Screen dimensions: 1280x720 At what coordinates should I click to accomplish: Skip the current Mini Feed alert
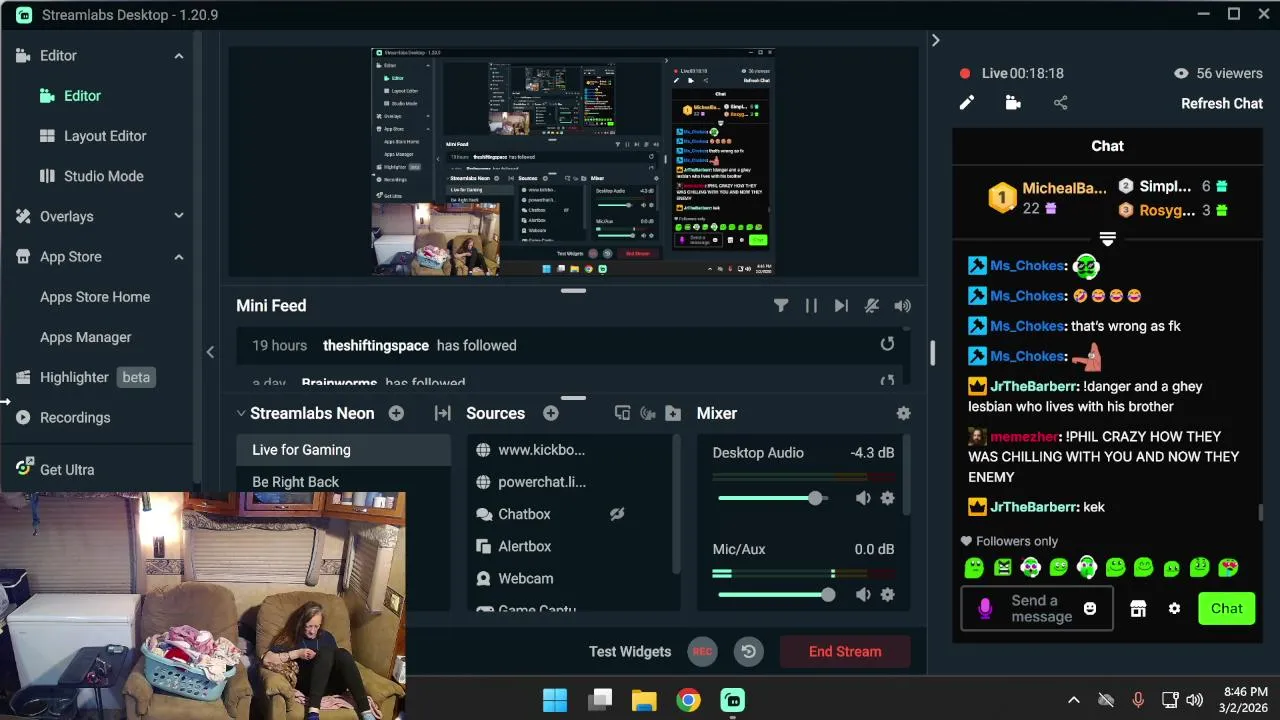click(x=841, y=306)
